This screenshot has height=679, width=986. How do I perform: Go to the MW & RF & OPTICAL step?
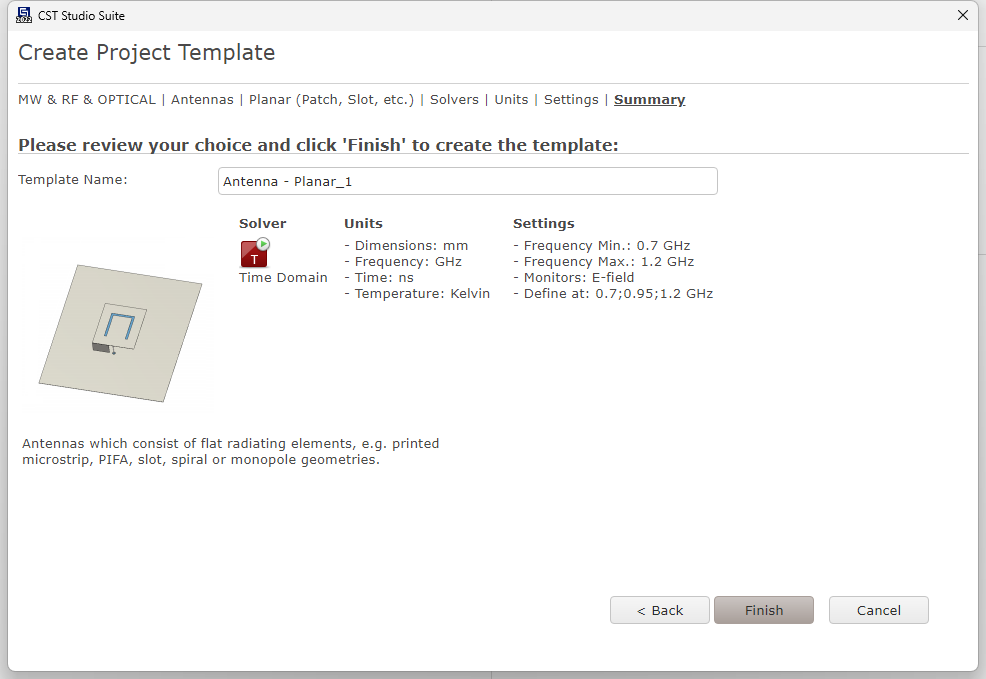(87, 99)
